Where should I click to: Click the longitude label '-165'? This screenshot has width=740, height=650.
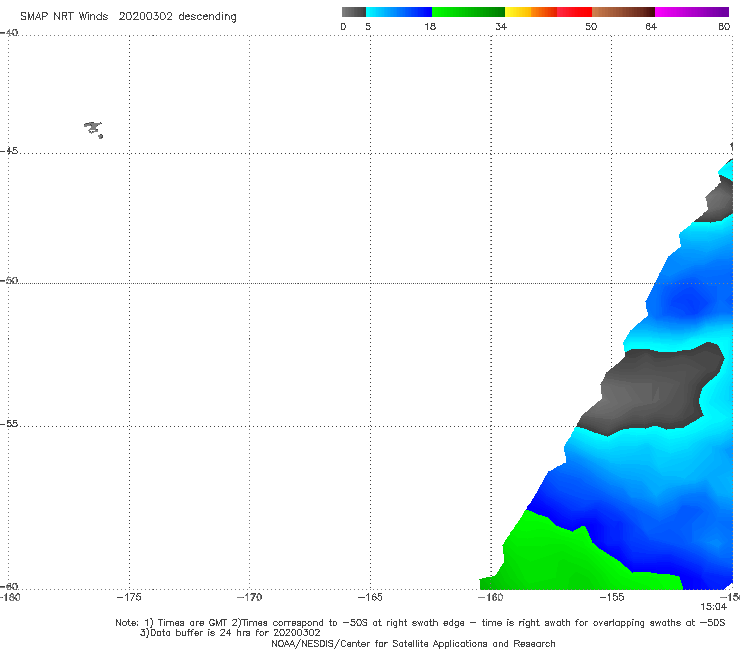[x=370, y=597]
